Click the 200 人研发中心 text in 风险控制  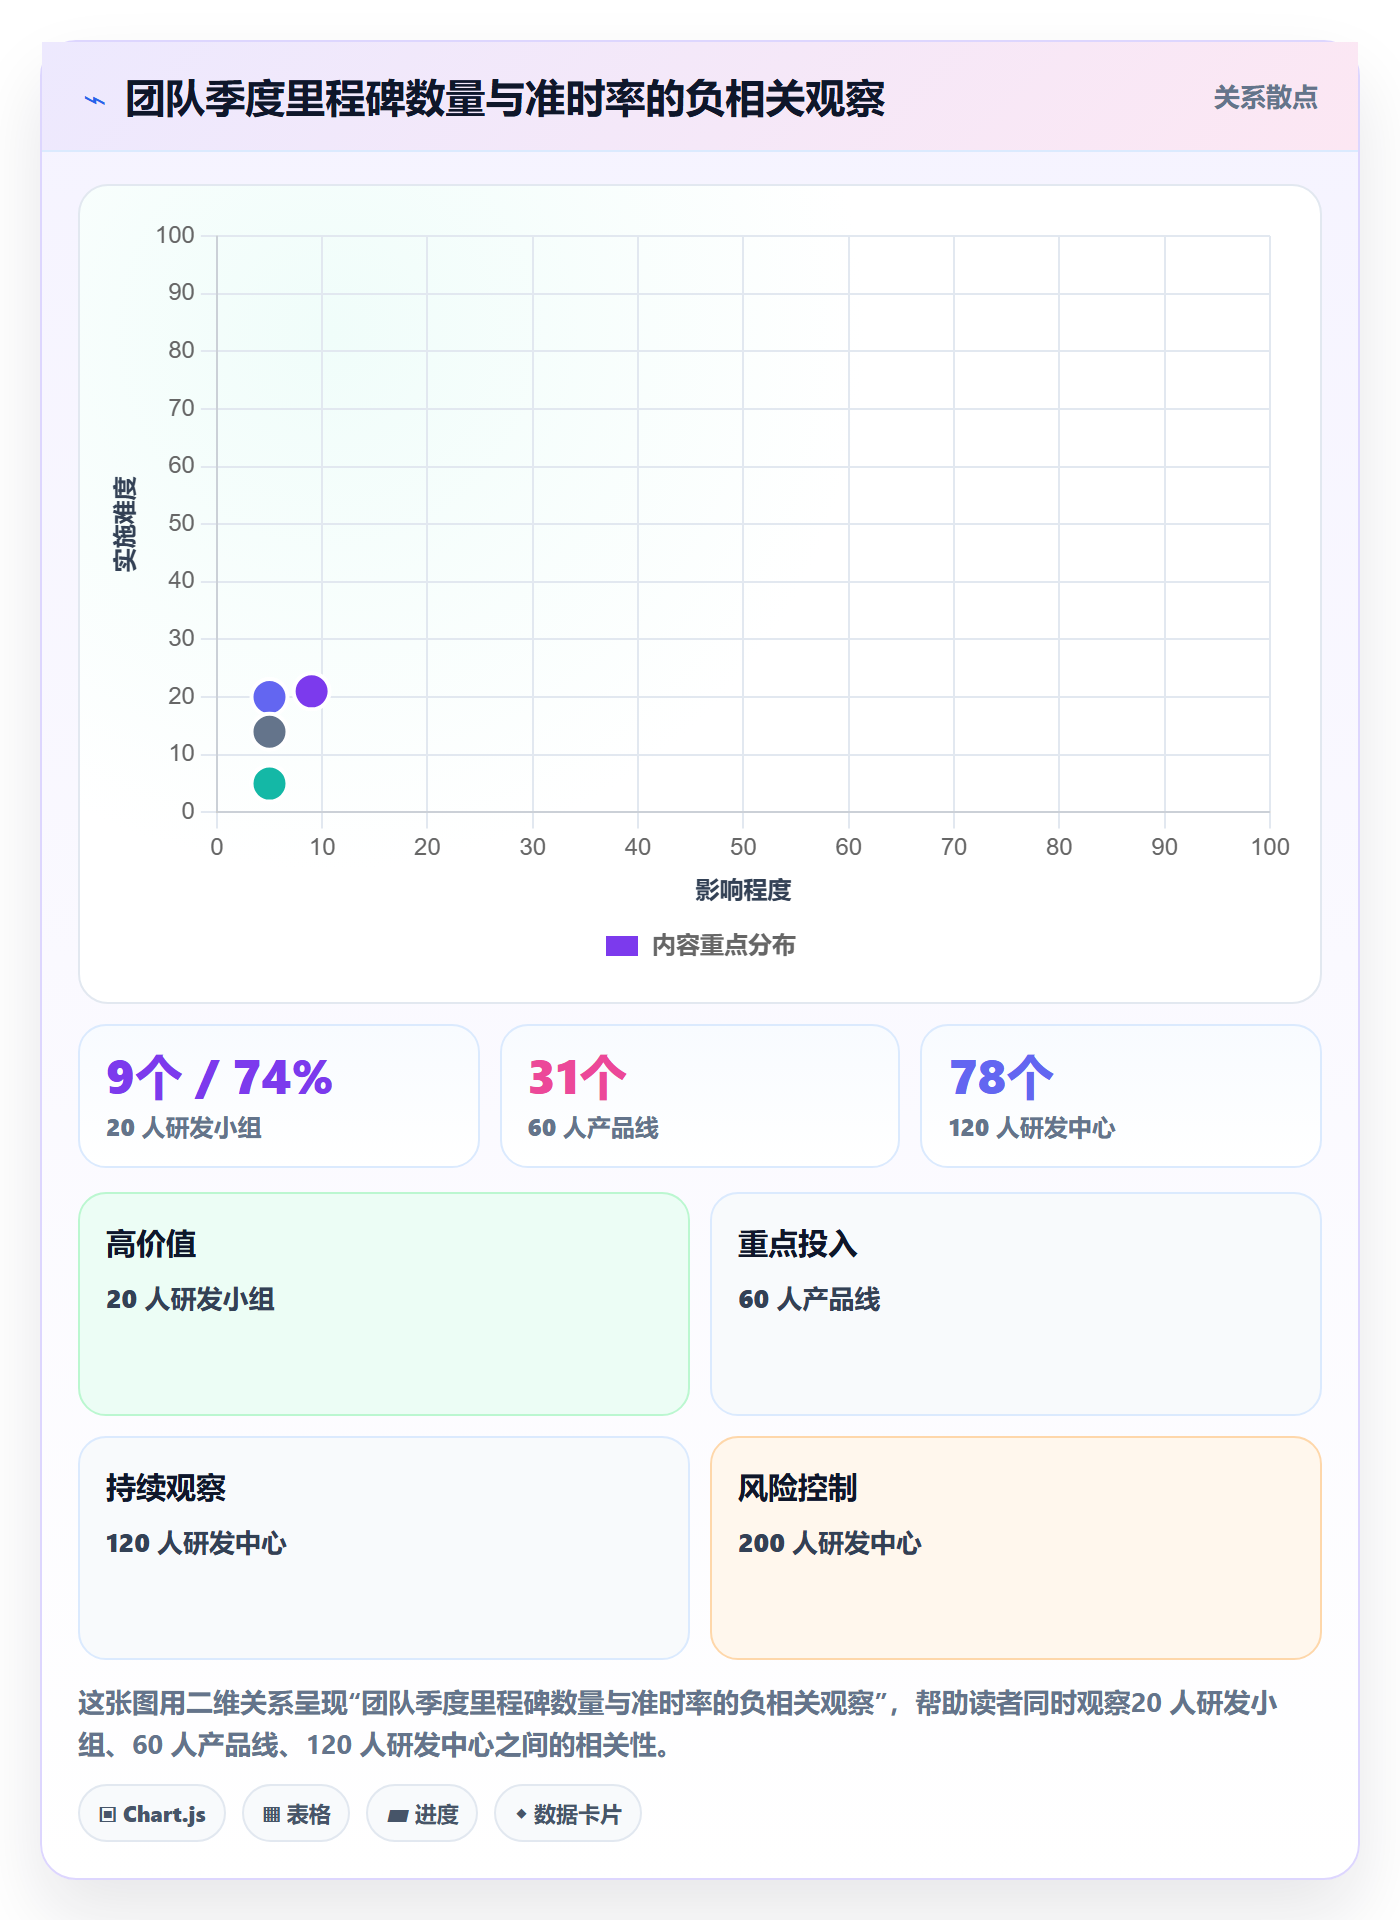pyautogui.click(x=830, y=1543)
